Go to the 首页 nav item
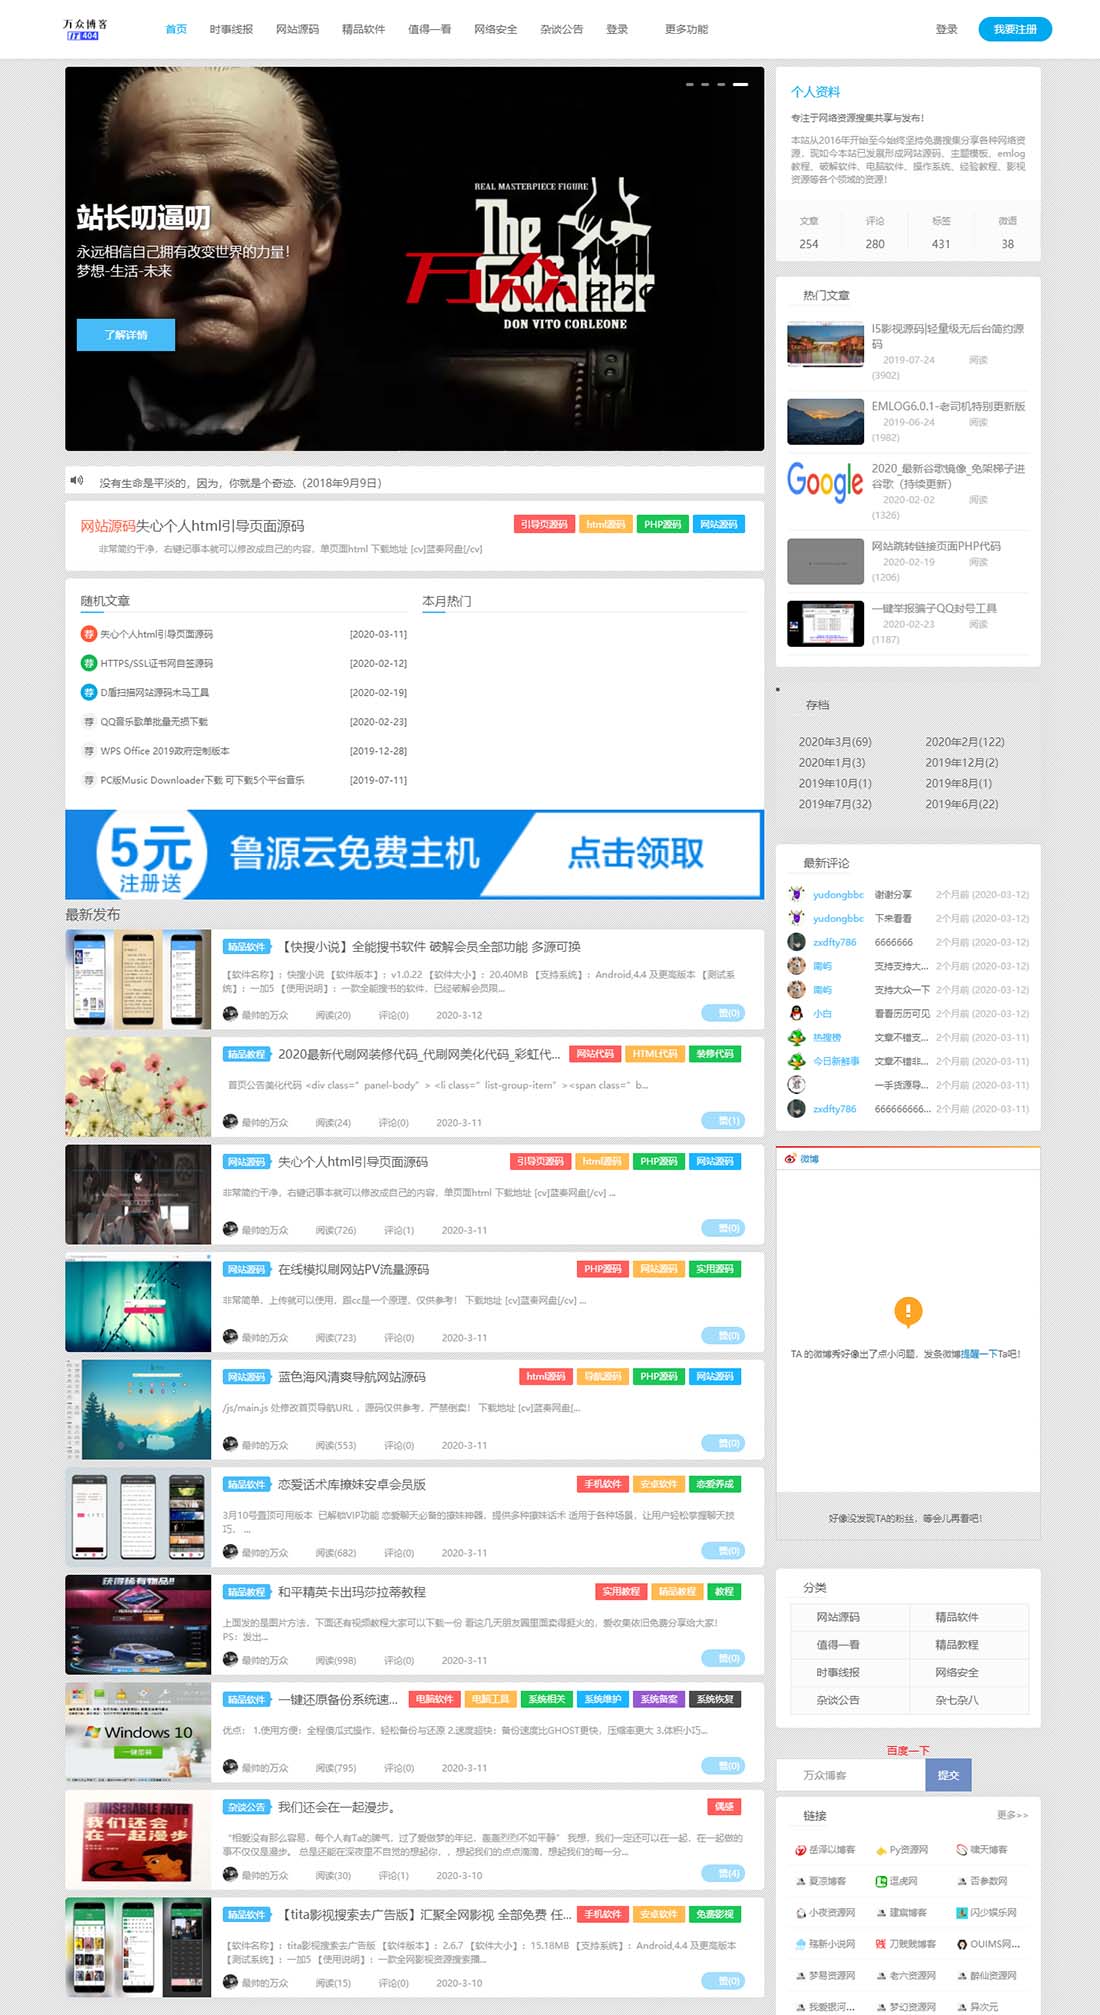1100x2015 pixels. pos(176,29)
